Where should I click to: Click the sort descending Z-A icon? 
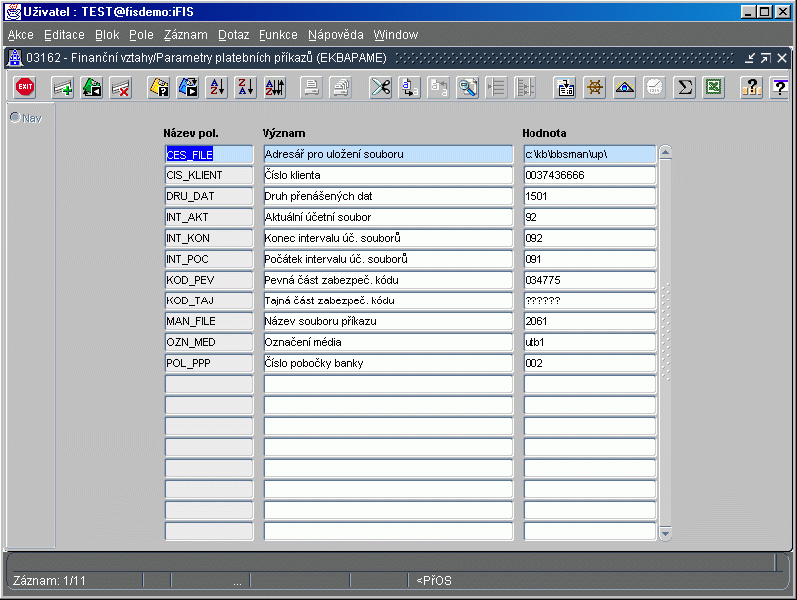(x=246, y=87)
